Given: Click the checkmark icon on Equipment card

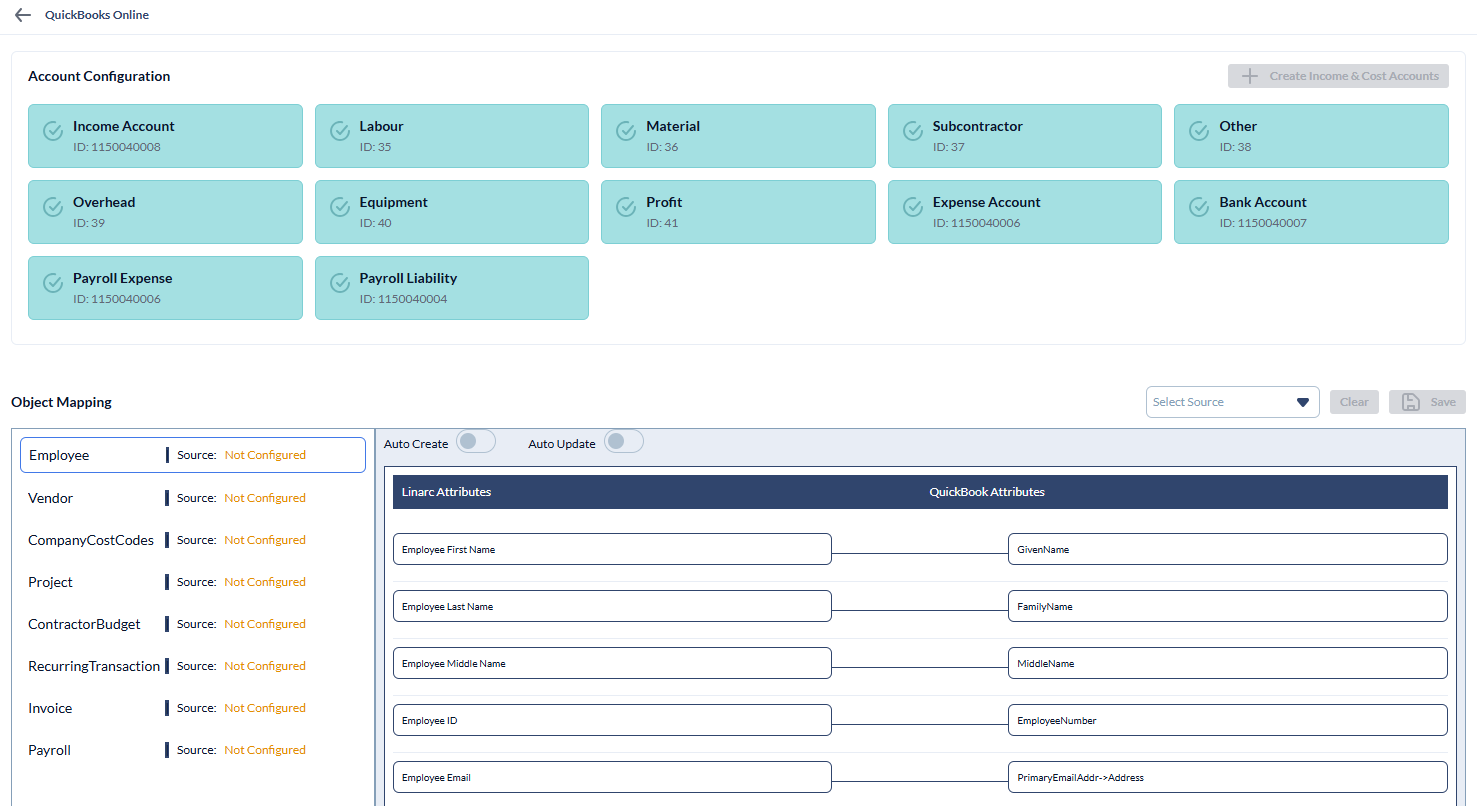Looking at the screenshot, I should pyautogui.click(x=340, y=207).
